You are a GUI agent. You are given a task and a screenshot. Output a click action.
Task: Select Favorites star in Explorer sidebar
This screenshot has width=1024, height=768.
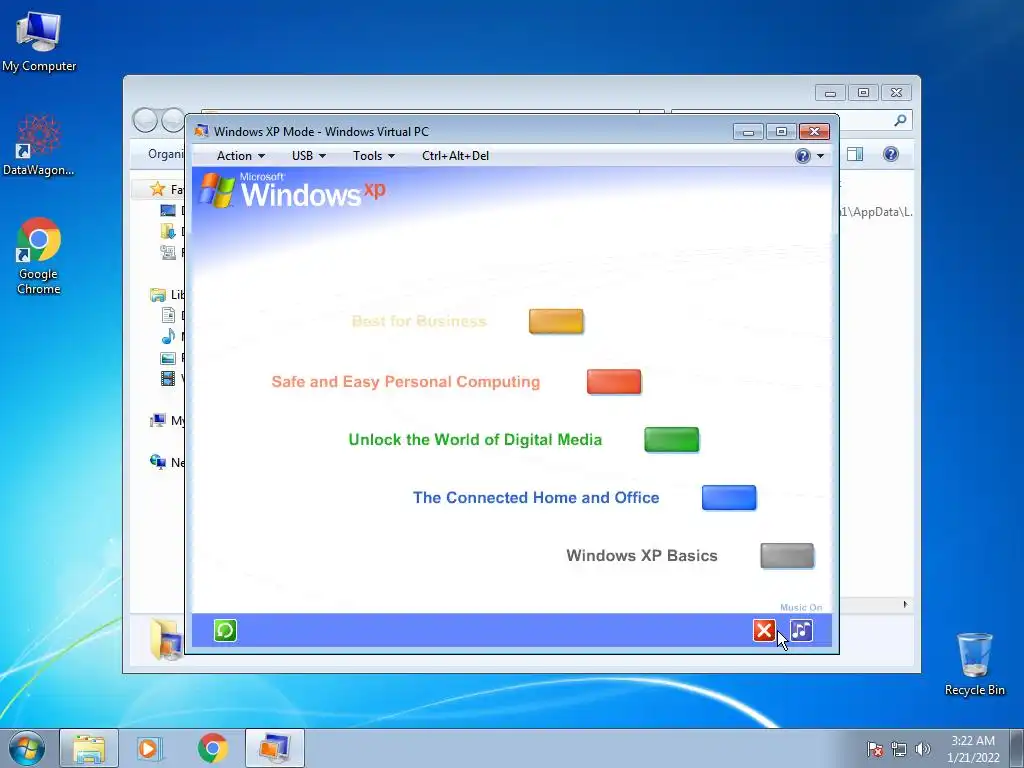[157, 189]
